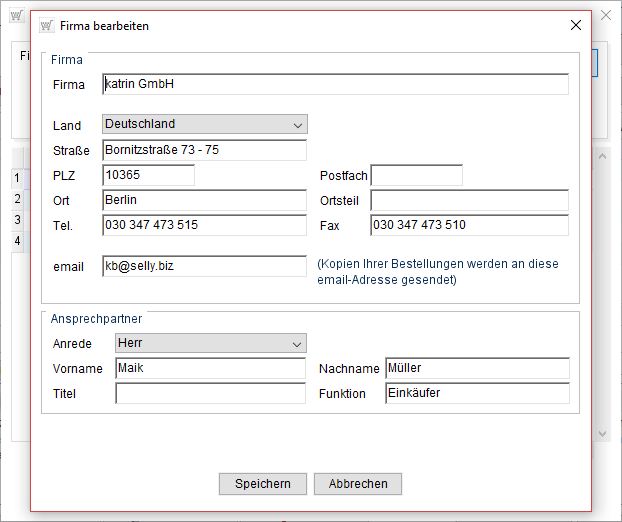Image resolution: width=622 pixels, height=522 pixels.
Task: Click the Fax number field
Action: click(469, 225)
